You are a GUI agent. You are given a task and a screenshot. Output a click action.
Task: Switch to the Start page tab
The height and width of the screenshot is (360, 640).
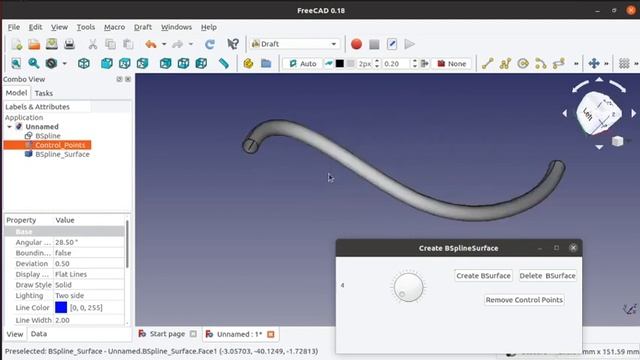[167, 334]
